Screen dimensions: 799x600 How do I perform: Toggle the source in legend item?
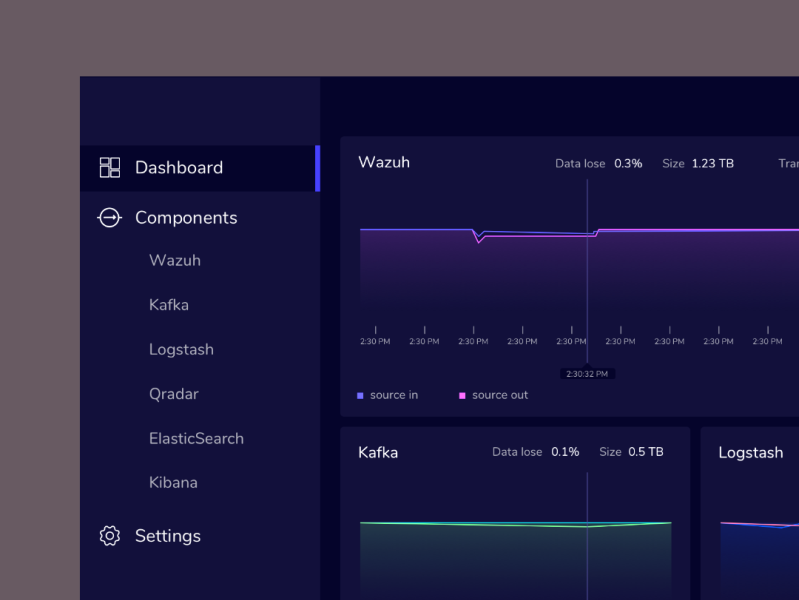(x=388, y=395)
